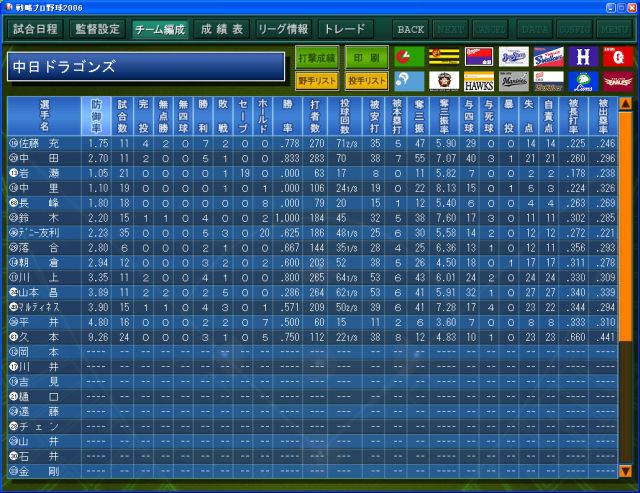Select player row 川井
The height and width of the screenshot is (493, 640).
[312, 367]
